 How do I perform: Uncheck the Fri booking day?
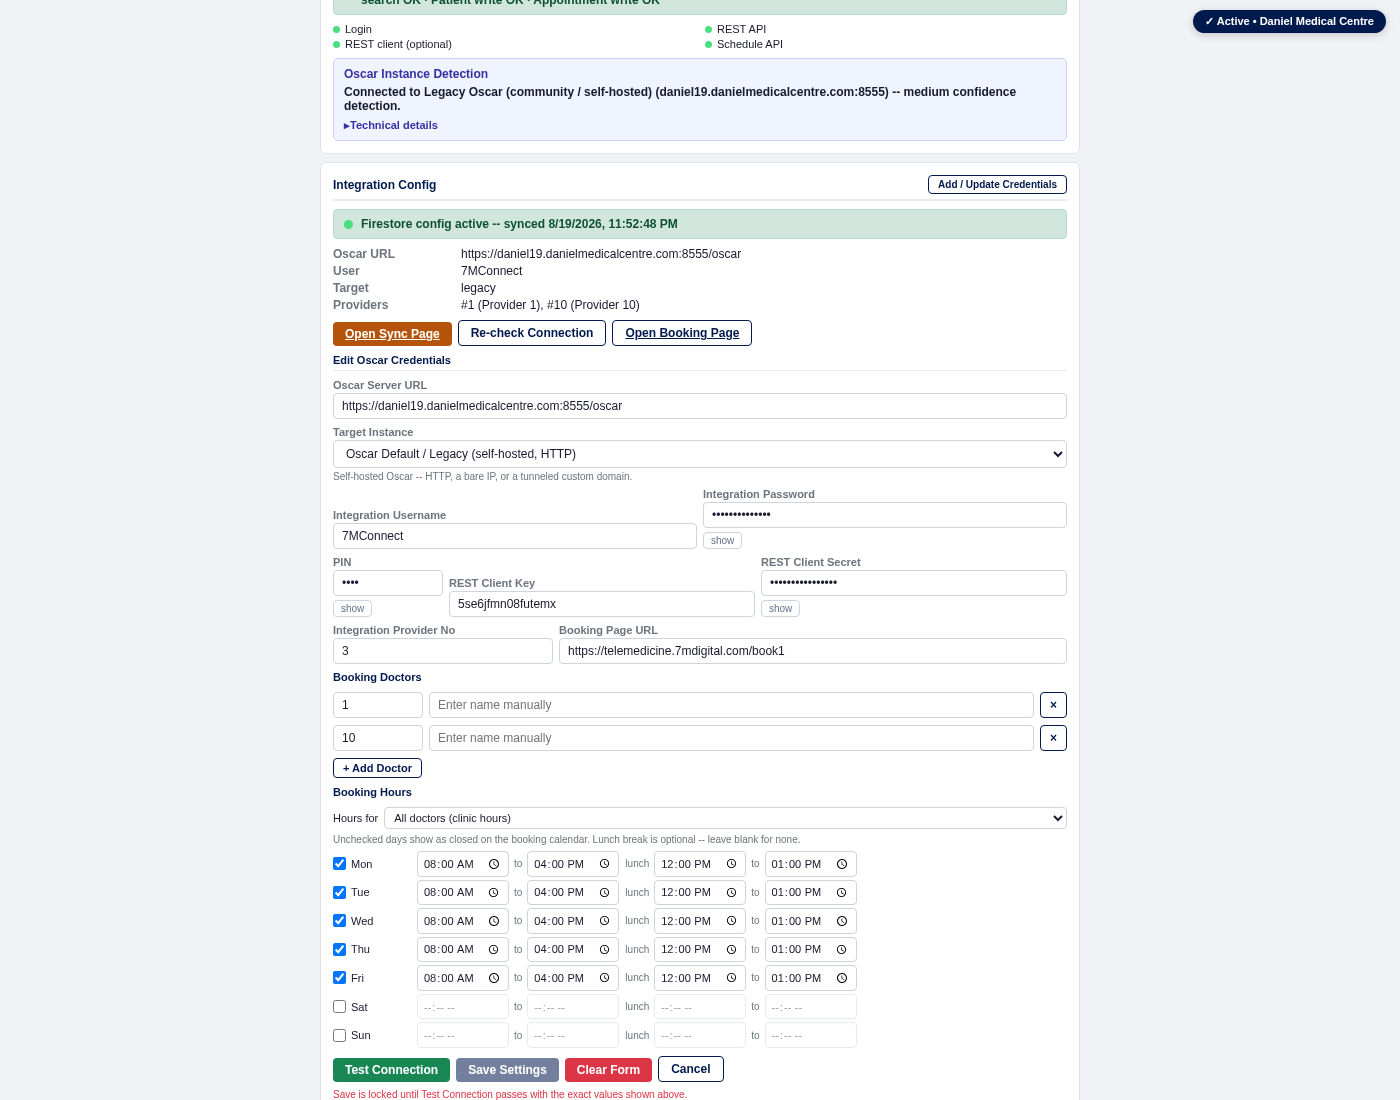click(x=340, y=978)
